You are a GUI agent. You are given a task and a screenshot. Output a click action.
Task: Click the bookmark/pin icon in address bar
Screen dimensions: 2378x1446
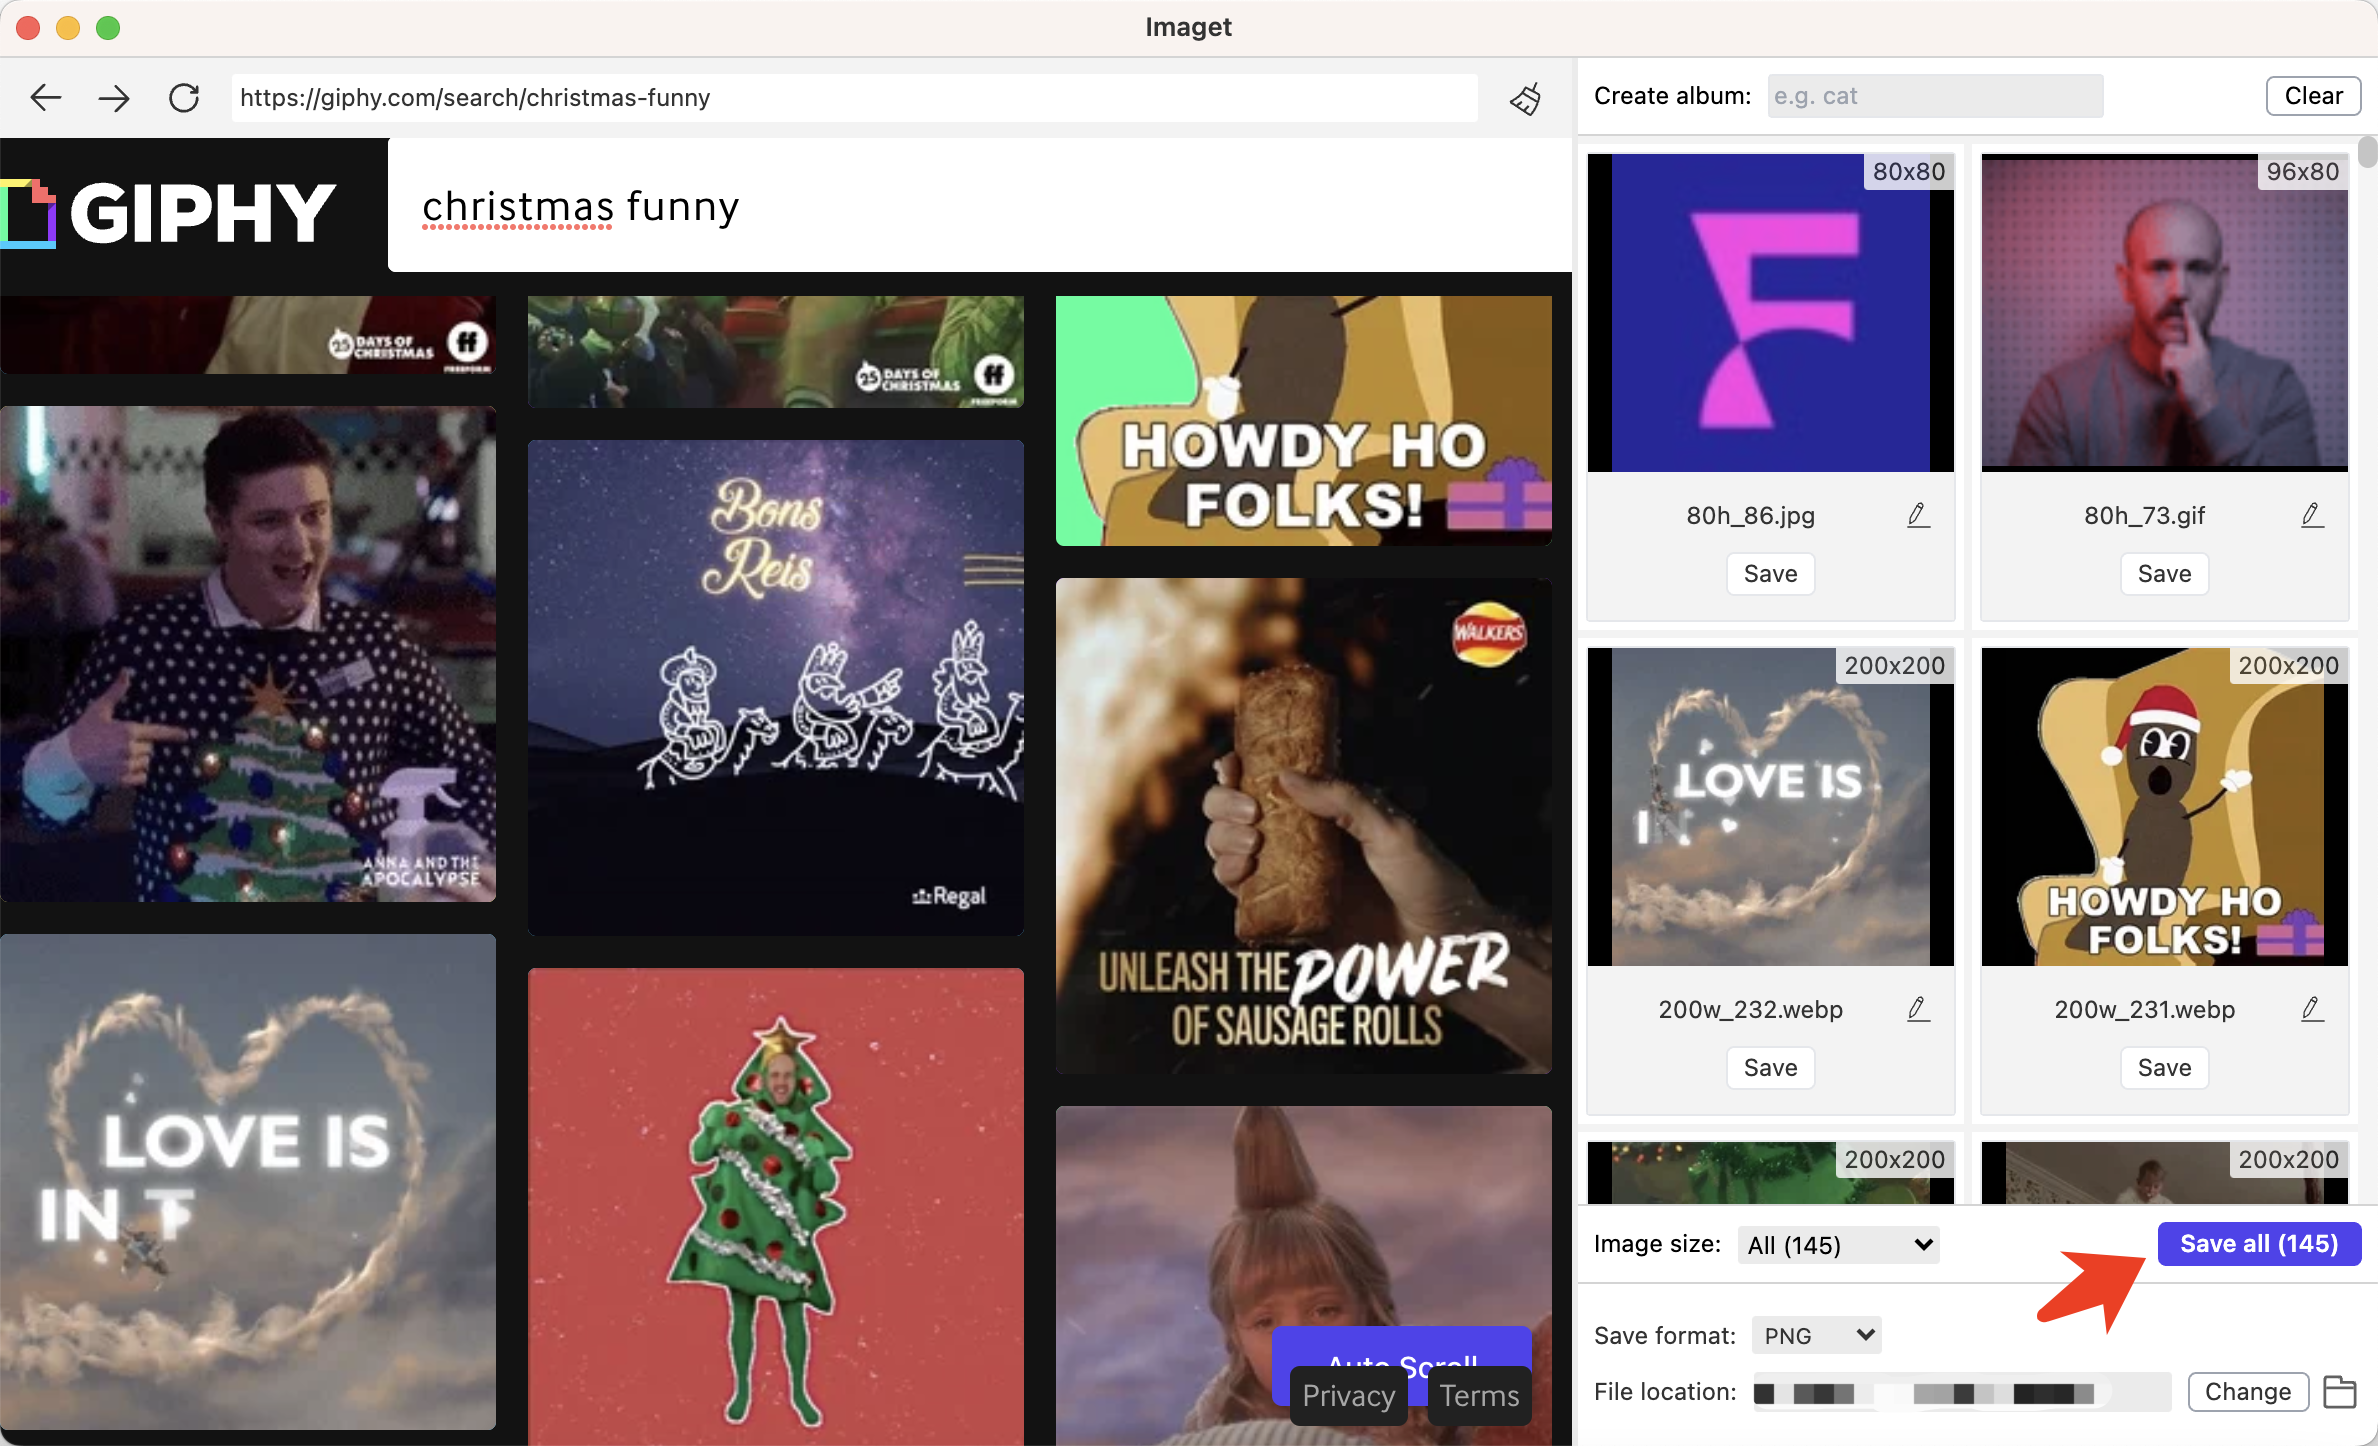tap(1525, 97)
